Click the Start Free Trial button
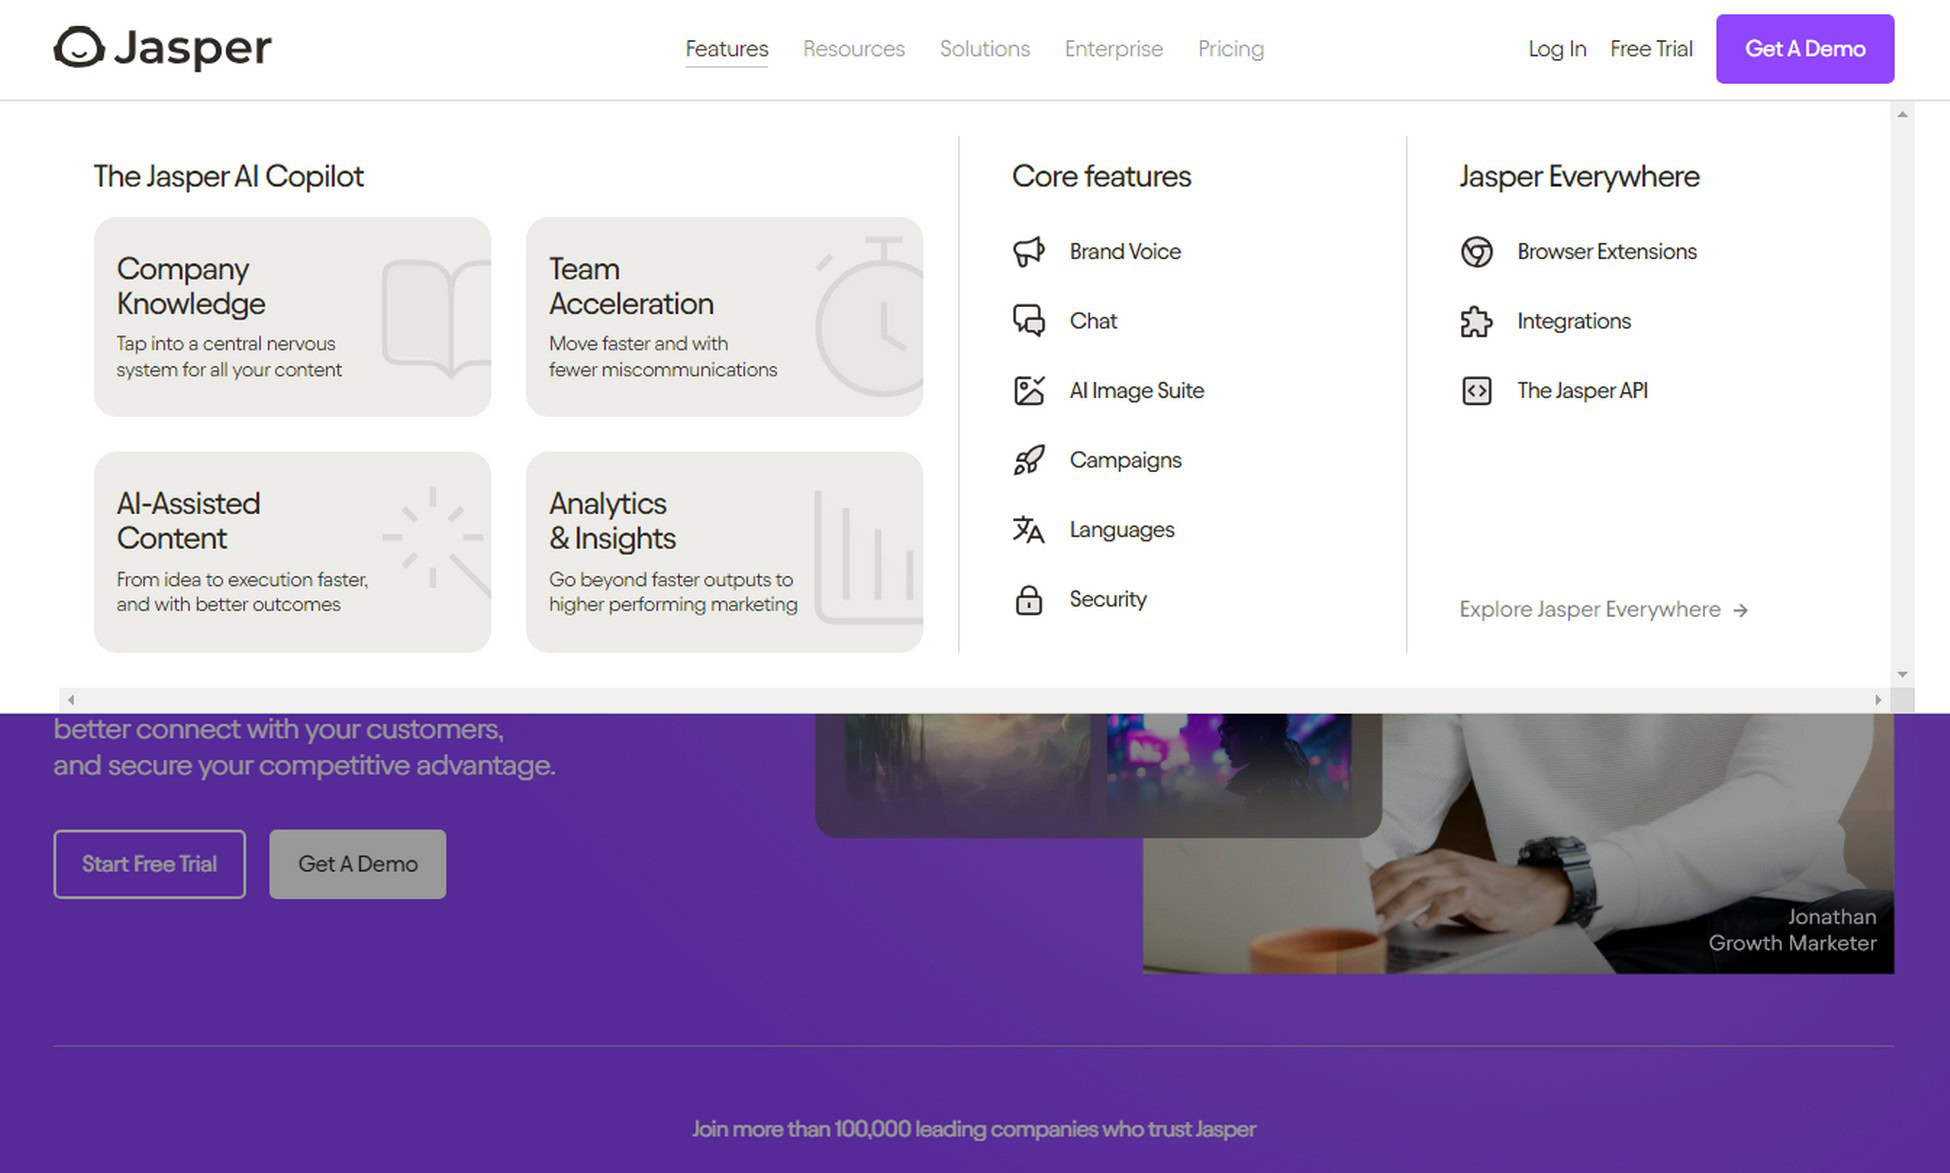Viewport: 1950px width, 1173px height. 149,864
